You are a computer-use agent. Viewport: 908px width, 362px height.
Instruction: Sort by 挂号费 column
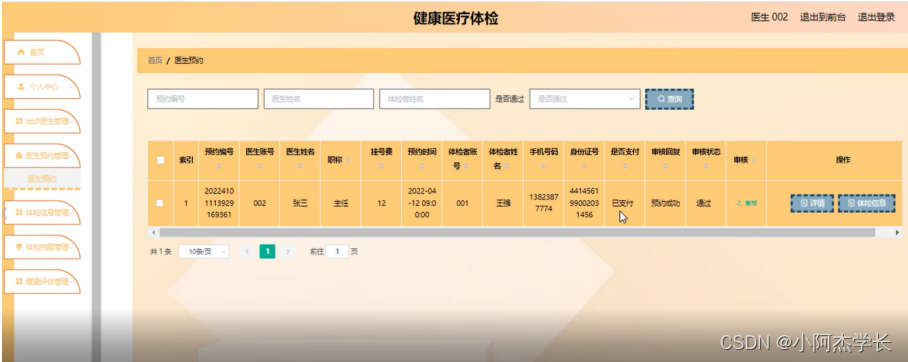381,166
